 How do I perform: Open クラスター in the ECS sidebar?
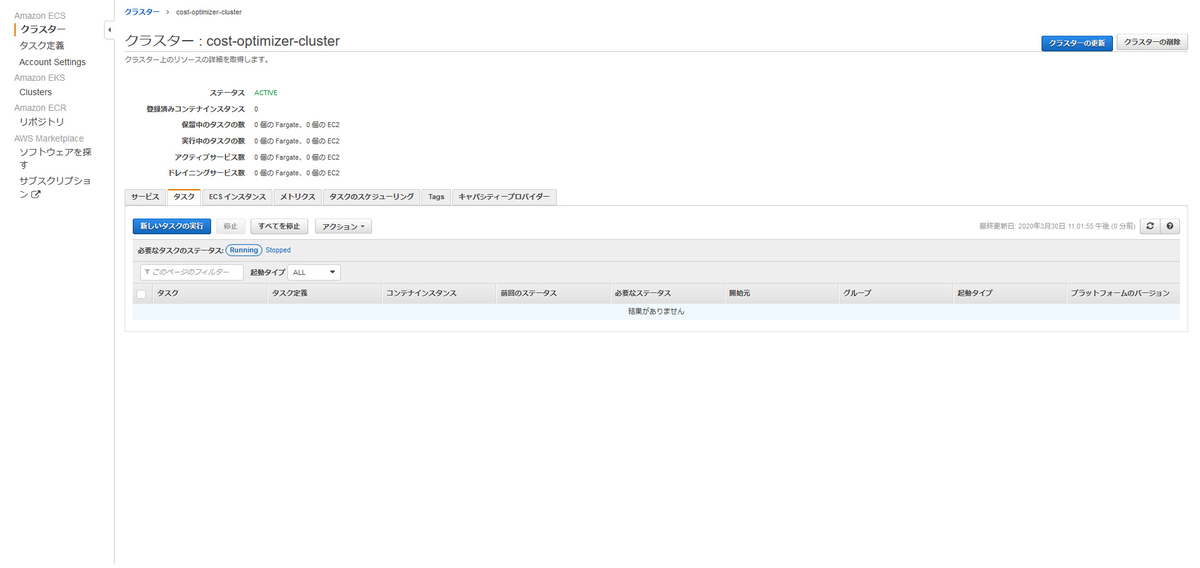click(x=43, y=30)
